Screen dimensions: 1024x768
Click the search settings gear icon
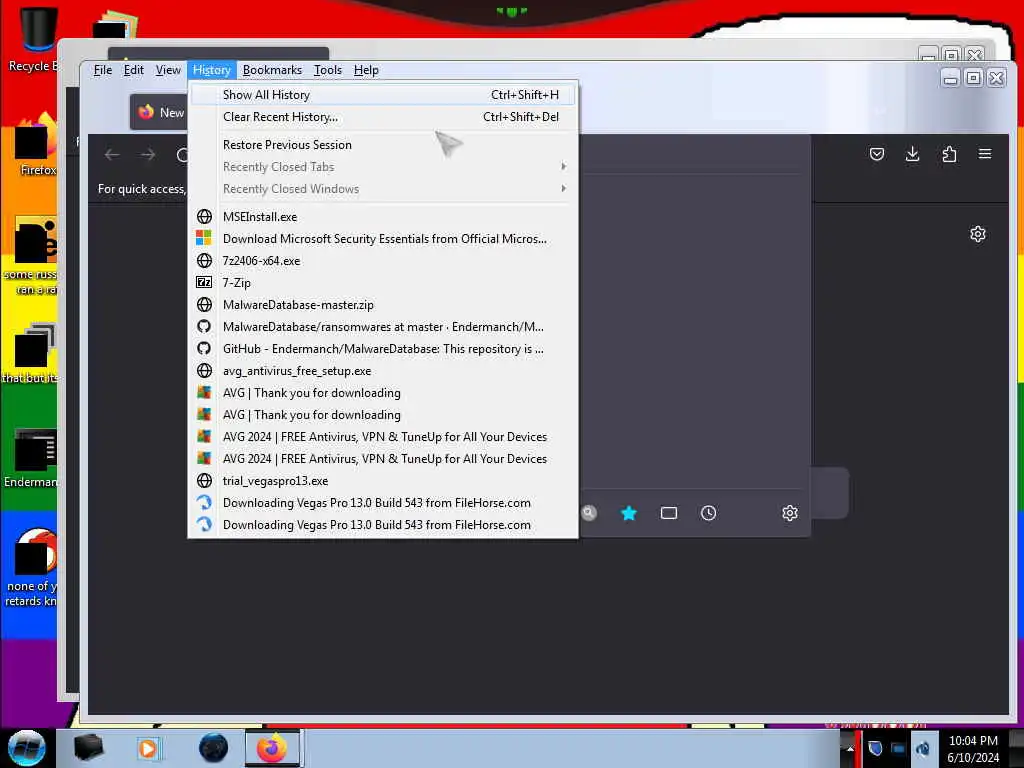(x=790, y=513)
